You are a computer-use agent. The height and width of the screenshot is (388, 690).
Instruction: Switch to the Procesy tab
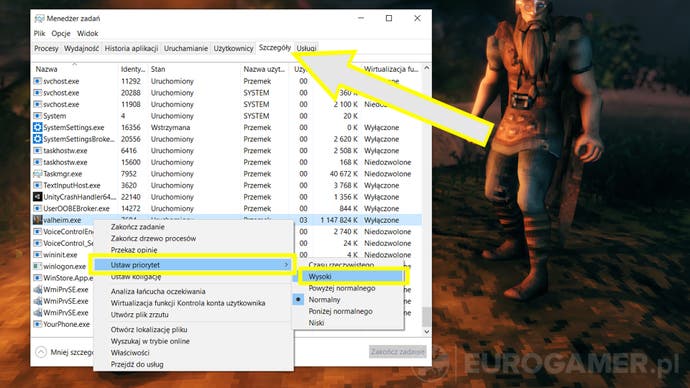click(x=46, y=48)
